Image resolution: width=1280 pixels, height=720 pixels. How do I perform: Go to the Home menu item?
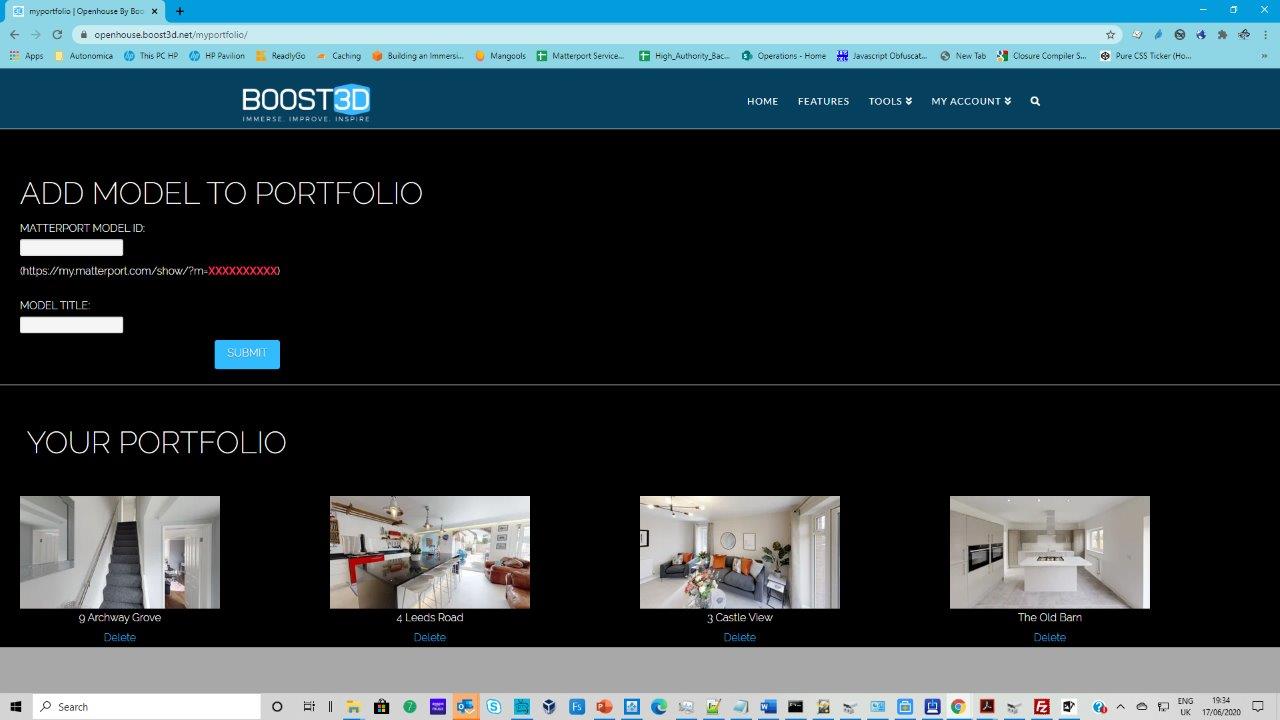762,101
